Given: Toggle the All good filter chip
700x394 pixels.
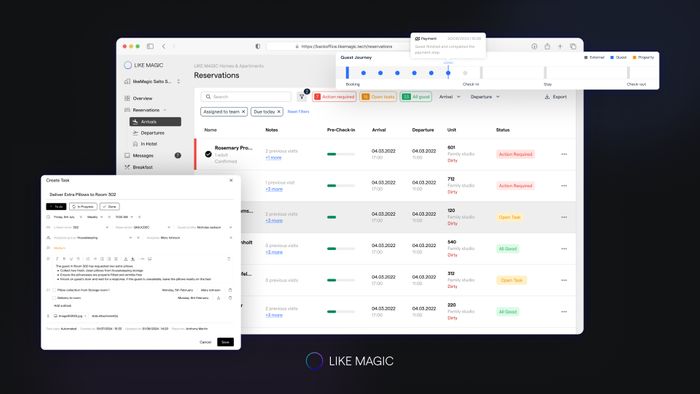Looking at the screenshot, I should (x=416, y=96).
